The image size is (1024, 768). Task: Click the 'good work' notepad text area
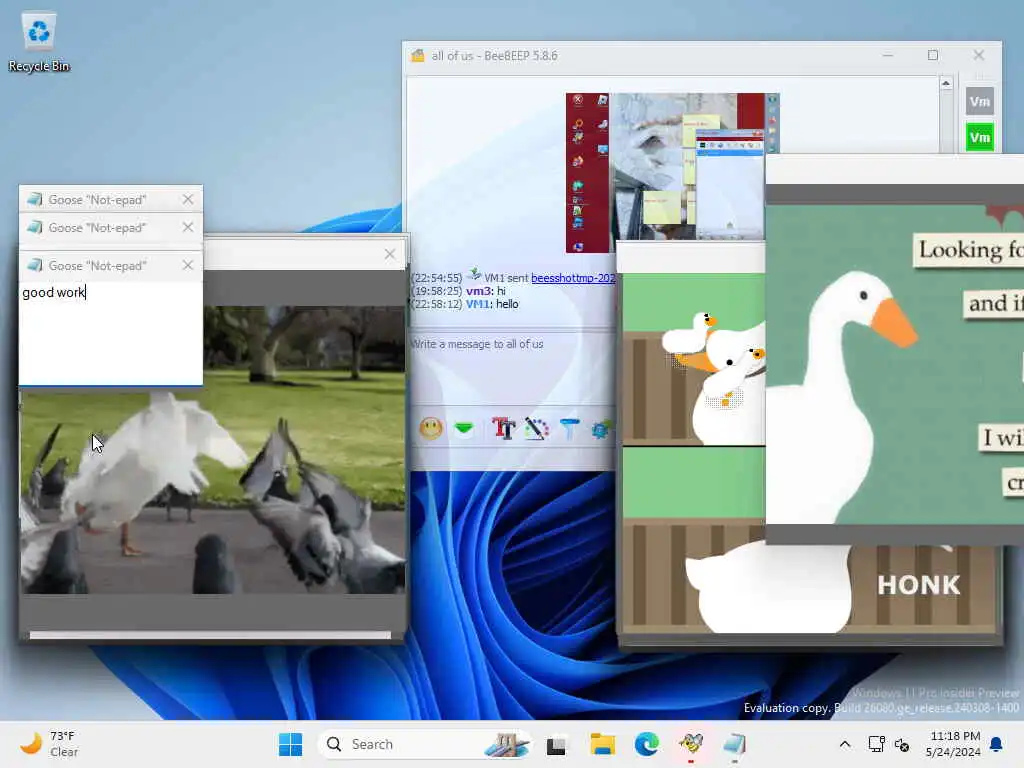tap(110, 333)
